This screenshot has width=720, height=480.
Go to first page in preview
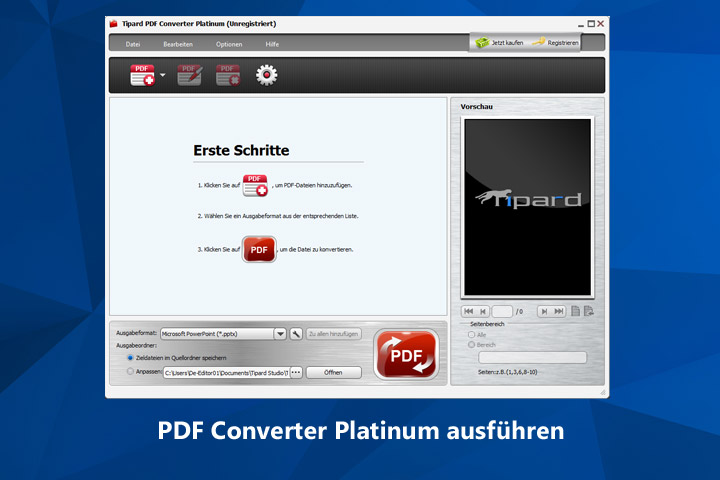coord(468,311)
